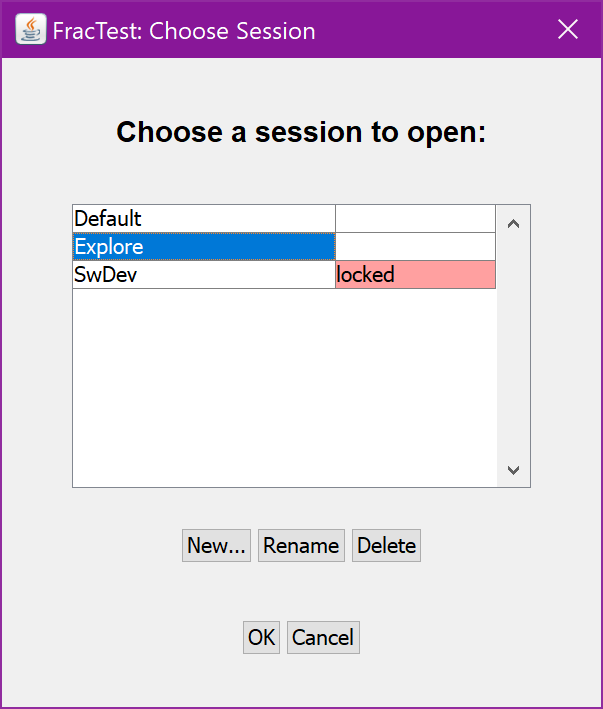Click the empty status cell beside Default
Image resolution: width=603 pixels, height=709 pixels.
pyautogui.click(x=415, y=219)
